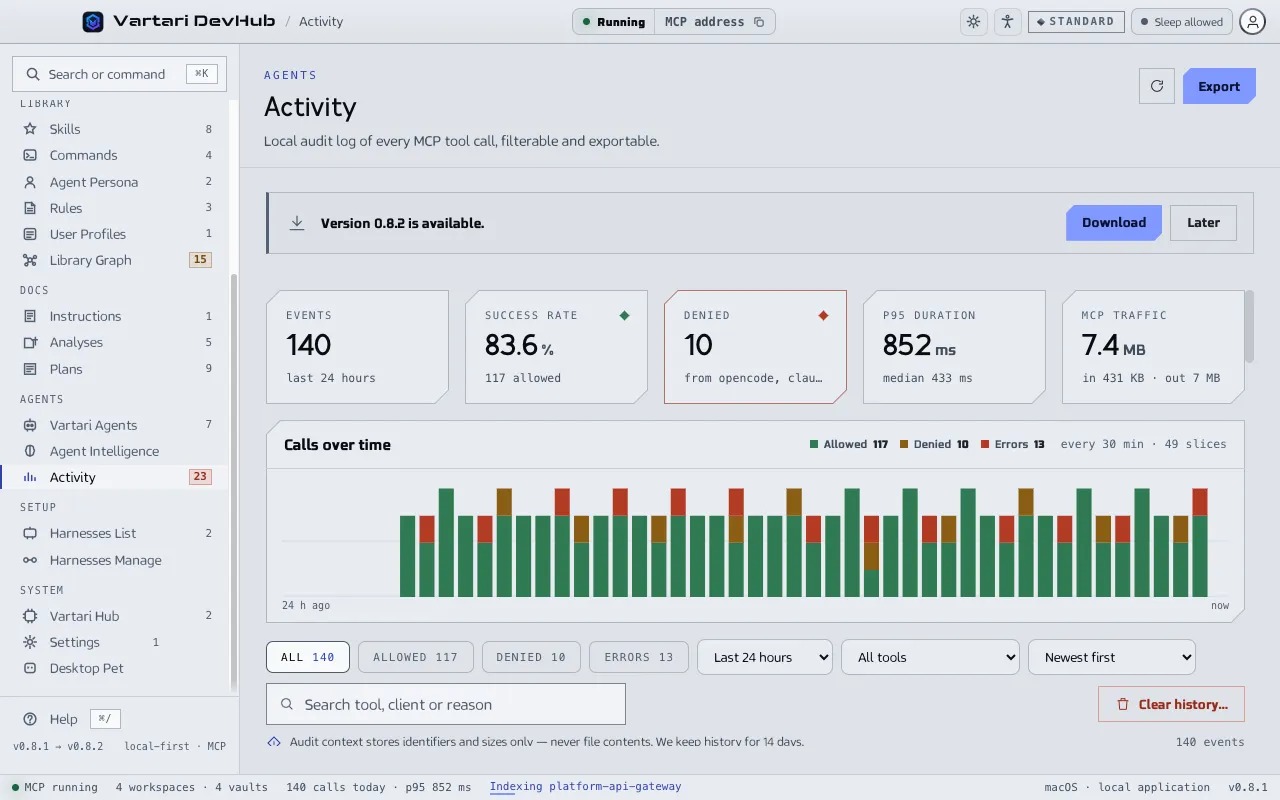Toggle the STANDARD mode button

(x=1076, y=22)
